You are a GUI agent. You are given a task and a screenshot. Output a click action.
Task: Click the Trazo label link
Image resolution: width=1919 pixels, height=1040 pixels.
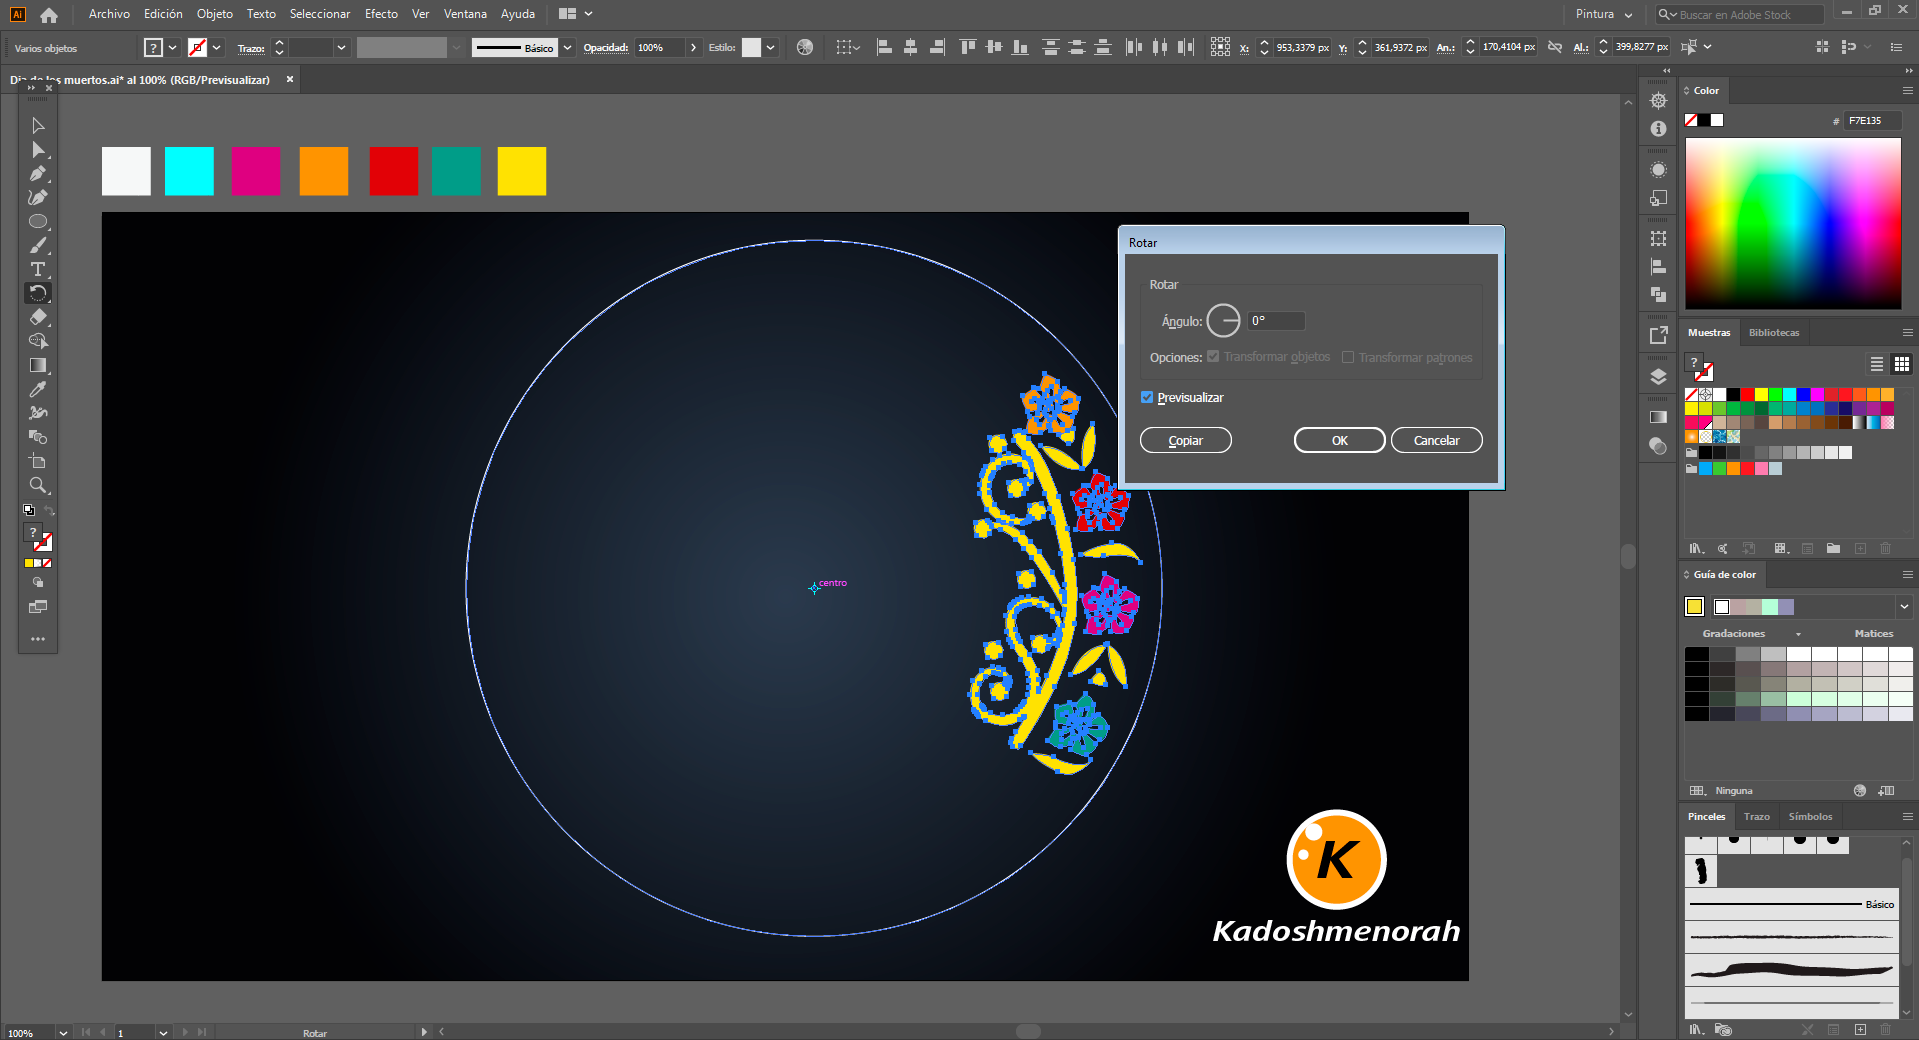pos(251,48)
